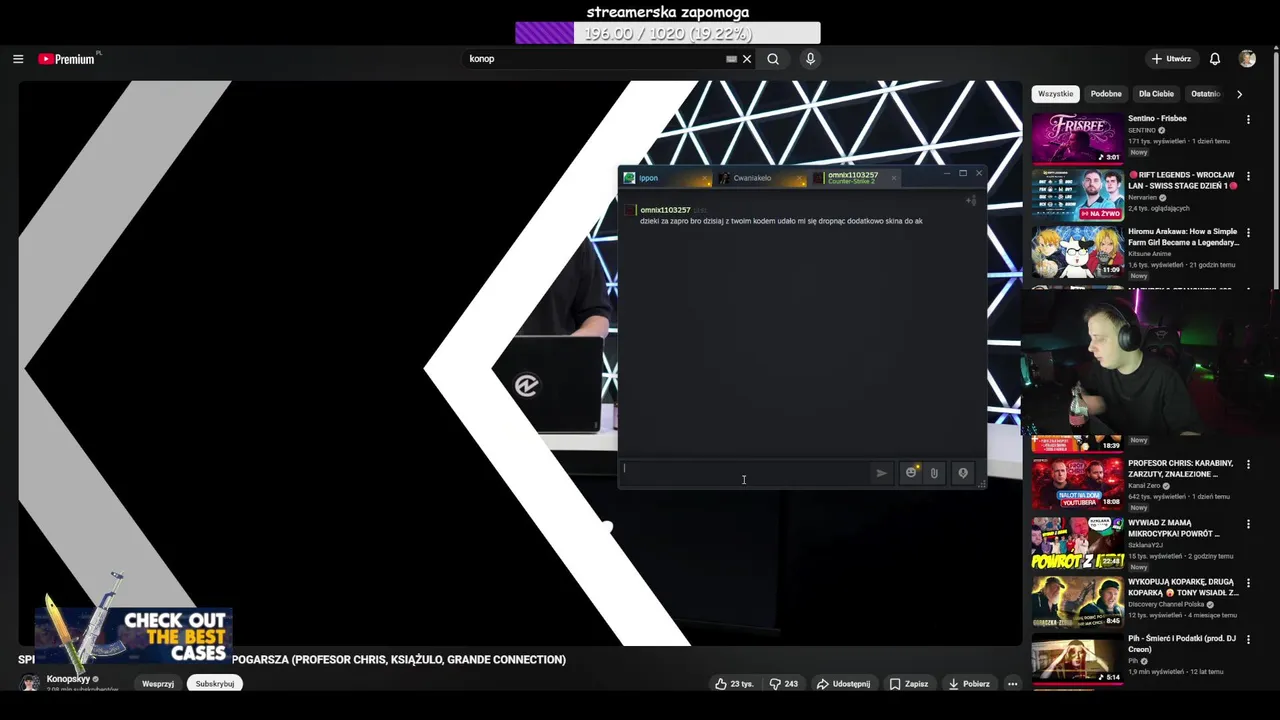Open the notifications bell
1280x720 pixels.
point(1215,59)
